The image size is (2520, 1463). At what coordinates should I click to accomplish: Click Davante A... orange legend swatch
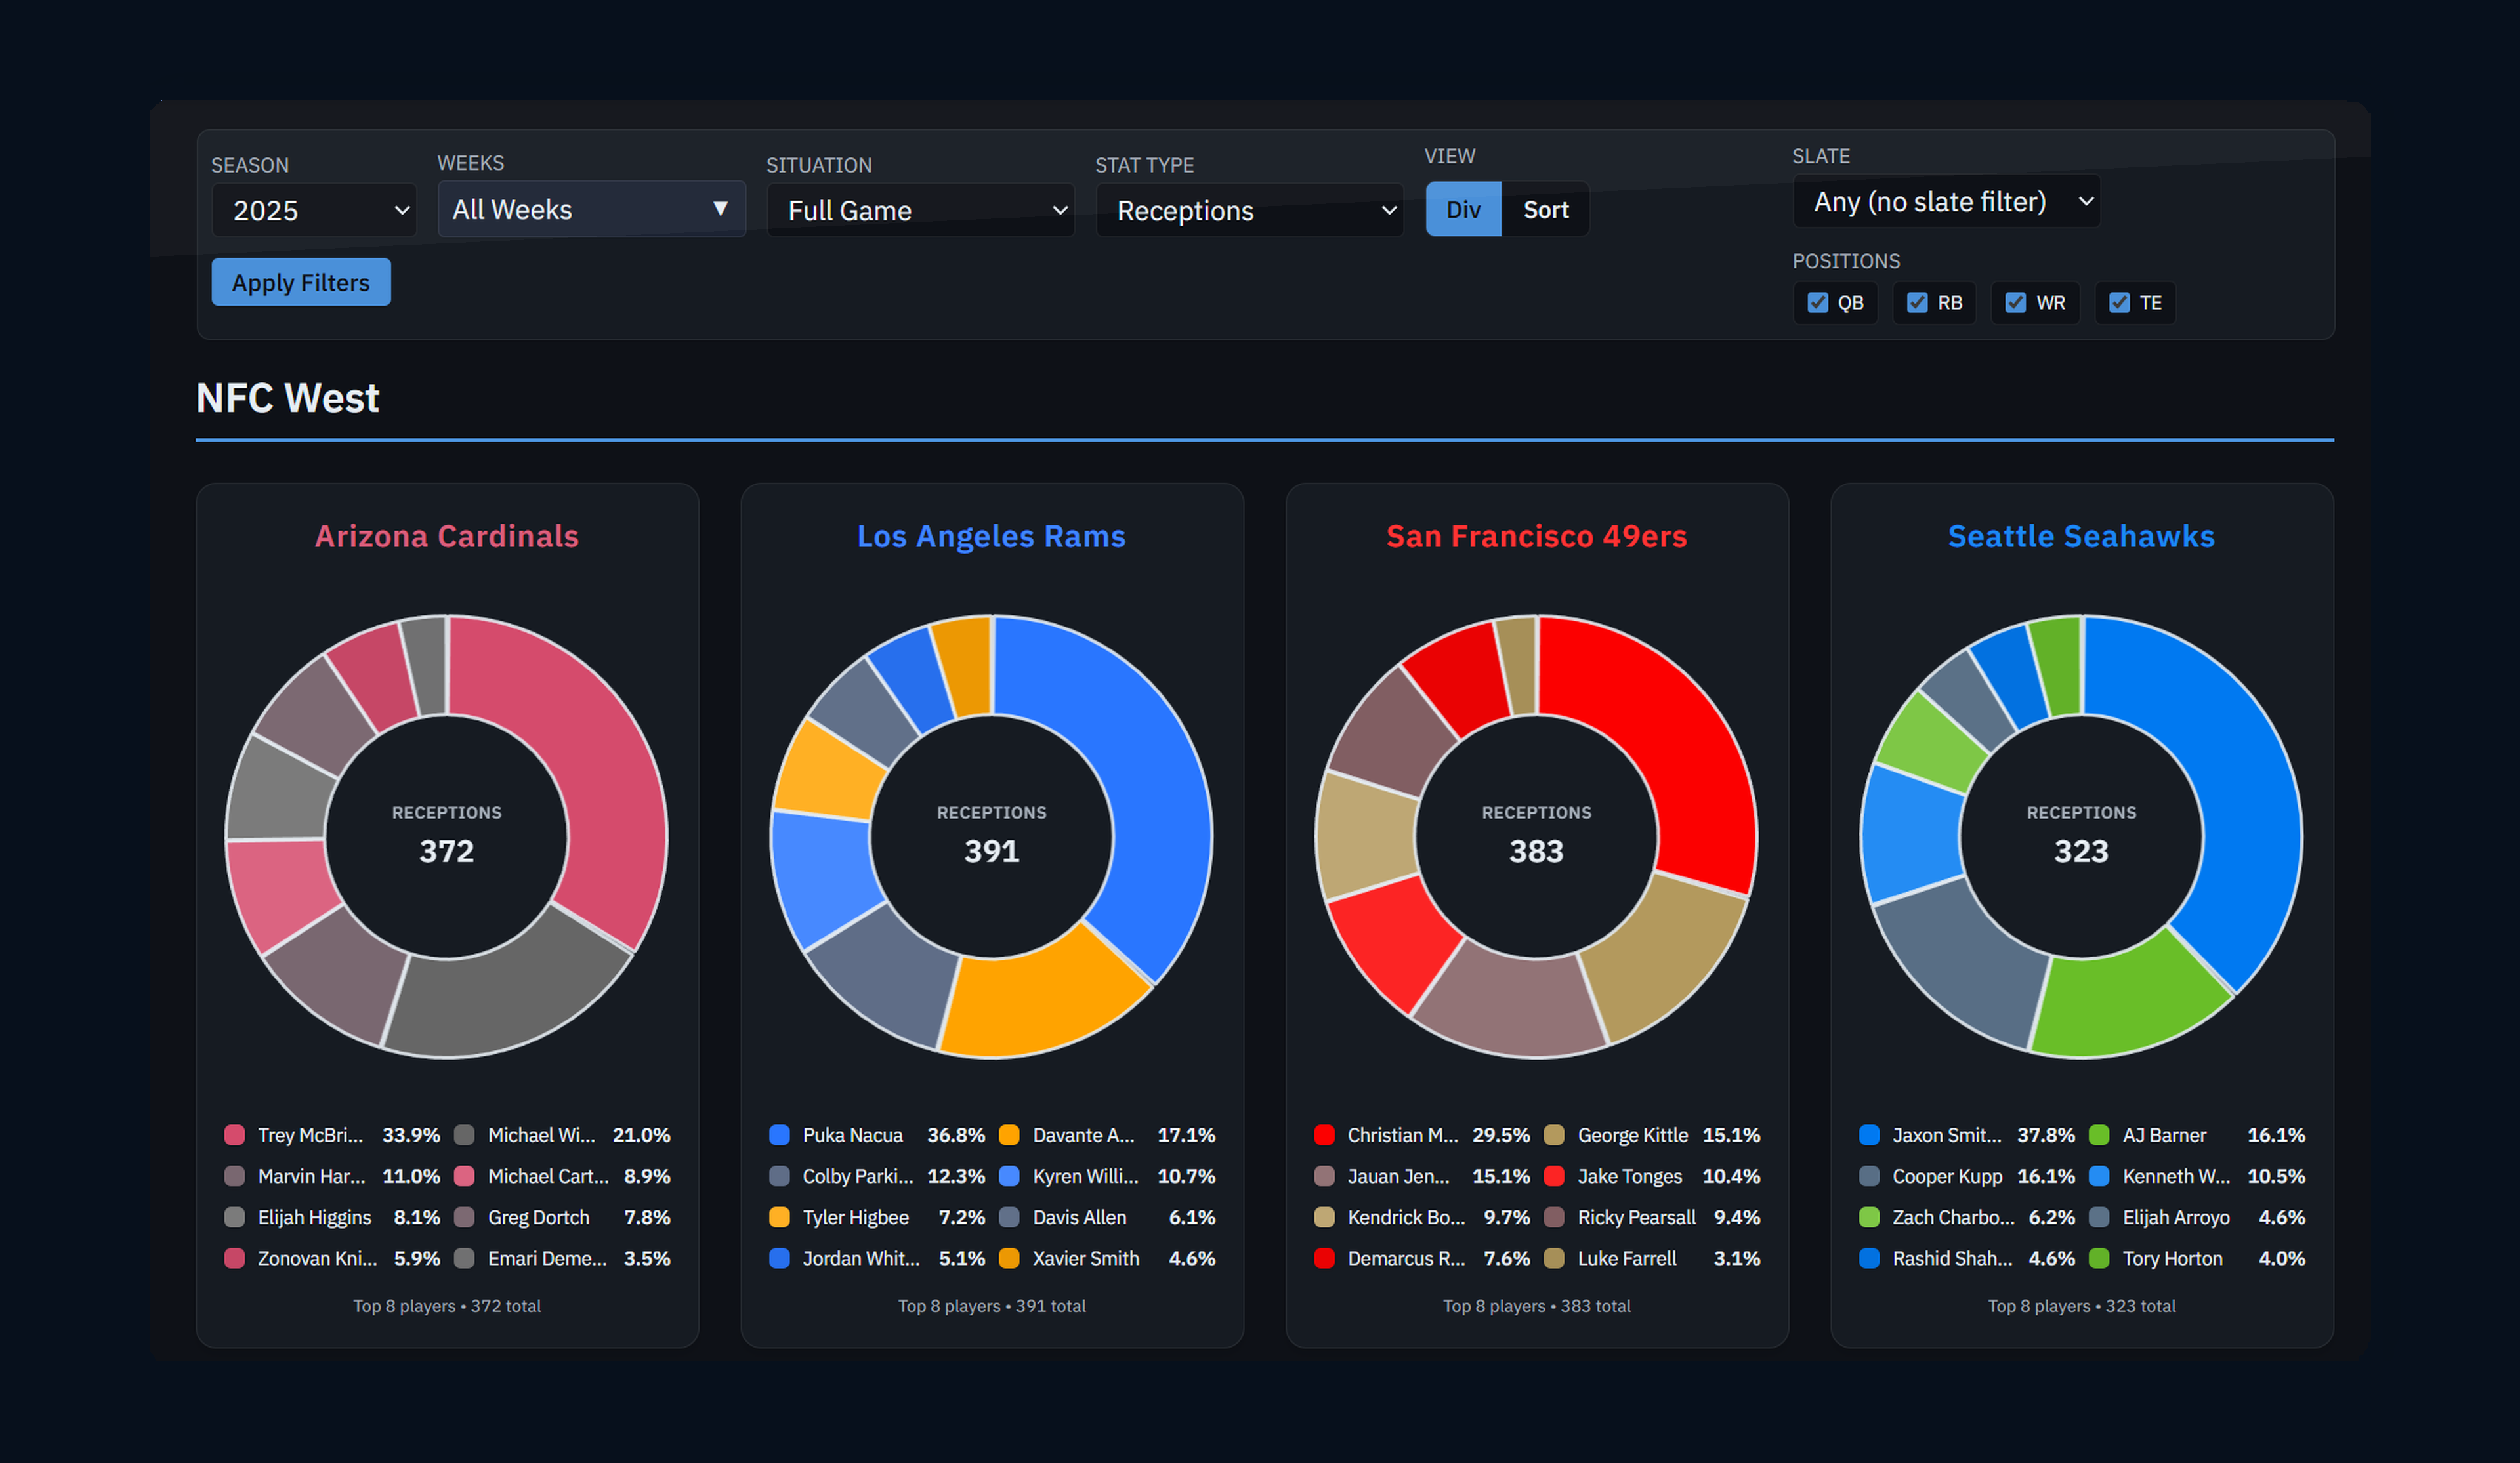click(x=1009, y=1135)
